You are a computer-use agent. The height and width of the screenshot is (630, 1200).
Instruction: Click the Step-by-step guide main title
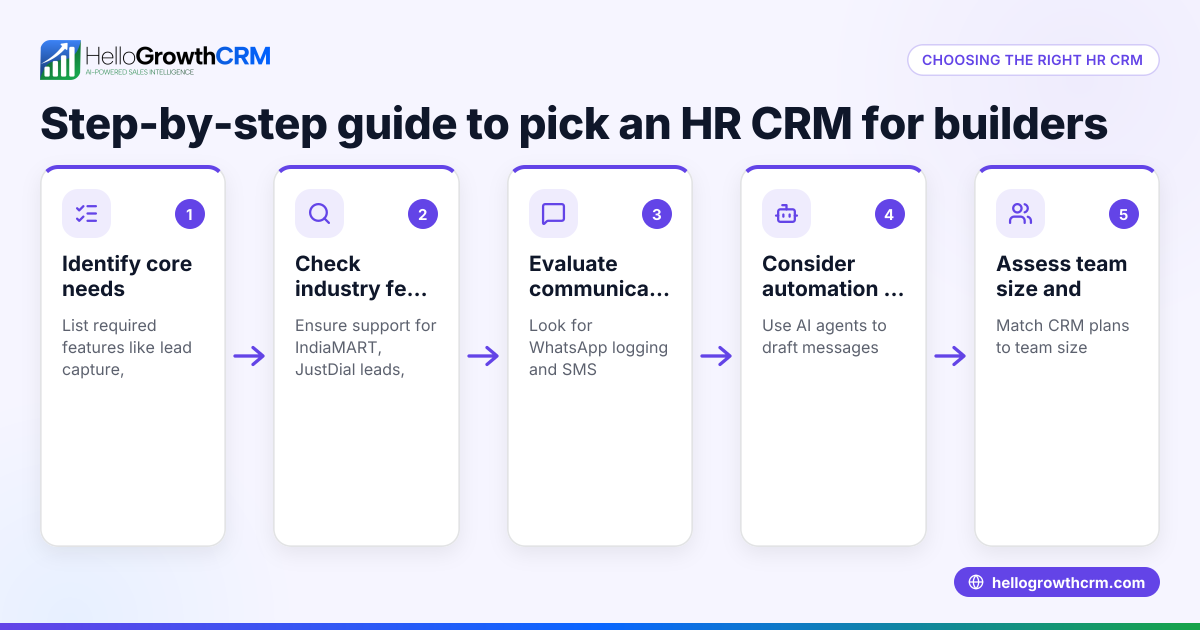[x=574, y=124]
